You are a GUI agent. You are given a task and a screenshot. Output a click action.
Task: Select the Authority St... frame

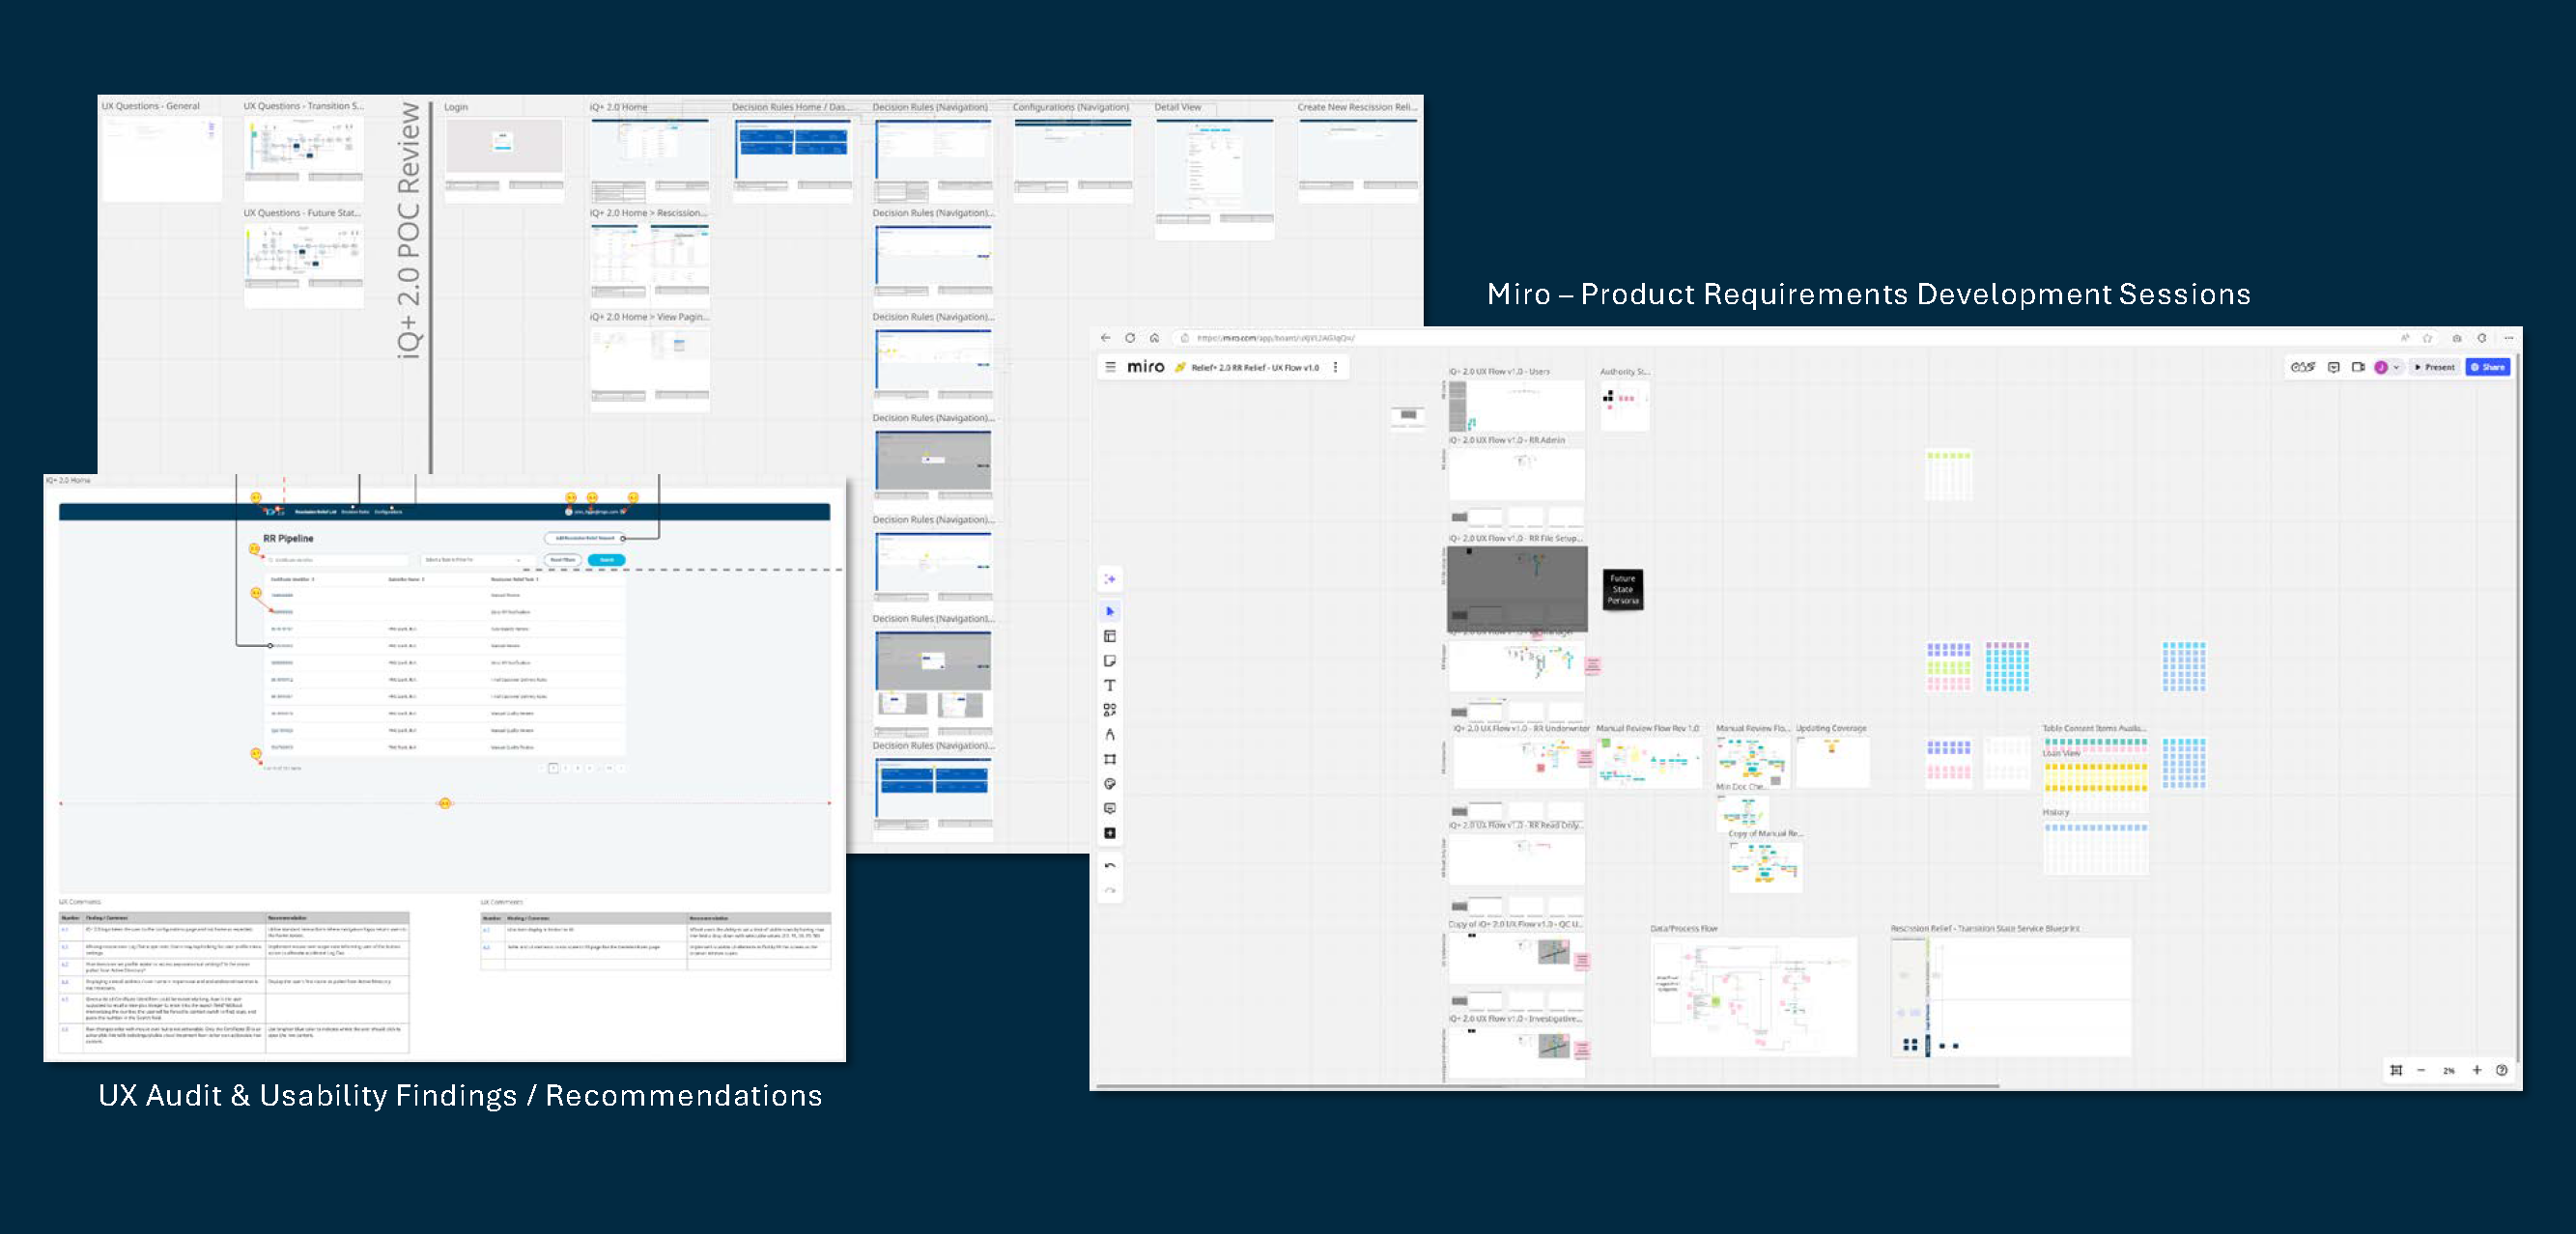(x=1625, y=405)
